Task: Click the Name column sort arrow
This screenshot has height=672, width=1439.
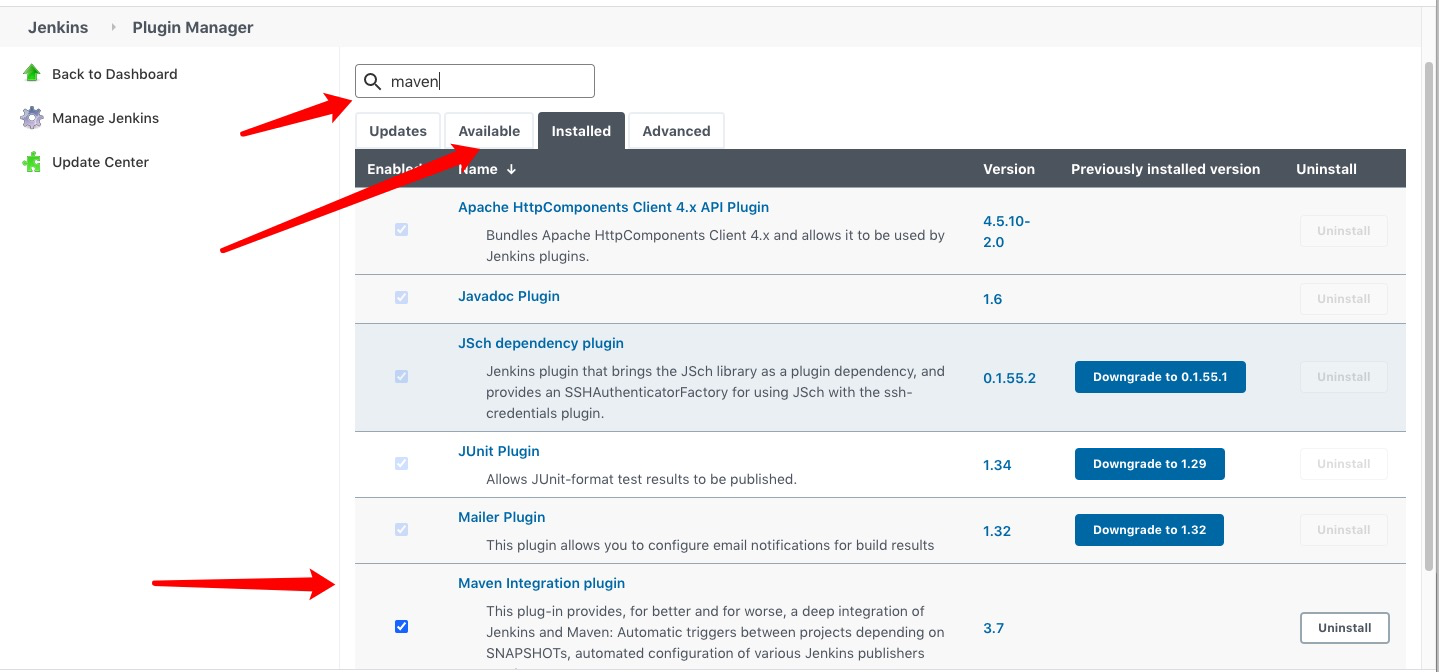Action: point(511,169)
